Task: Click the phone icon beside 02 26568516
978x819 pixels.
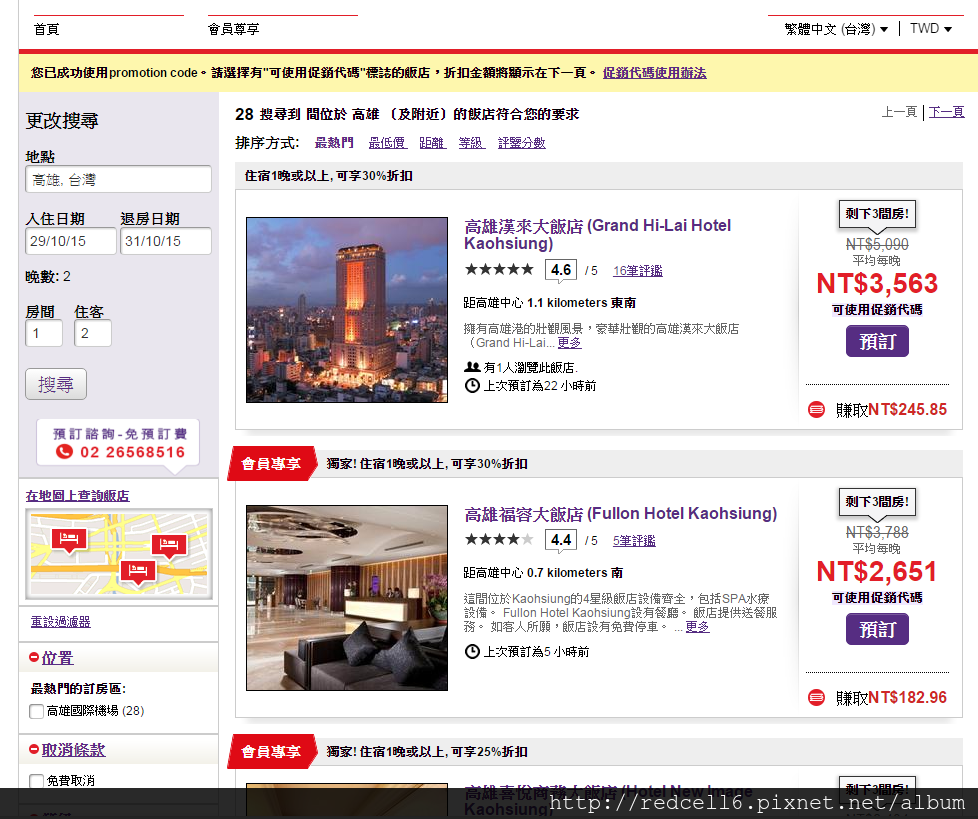Action: point(64,452)
